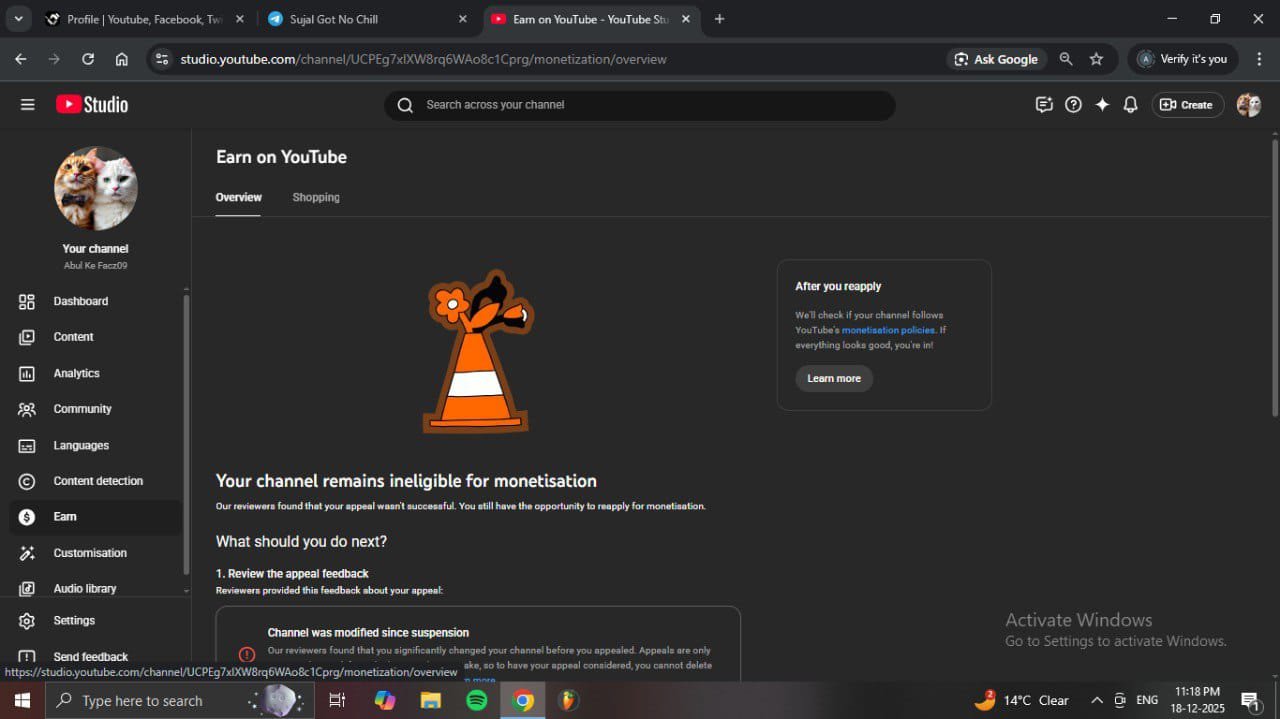
Task: Expand the browser tab search dropdown
Action: (18, 19)
